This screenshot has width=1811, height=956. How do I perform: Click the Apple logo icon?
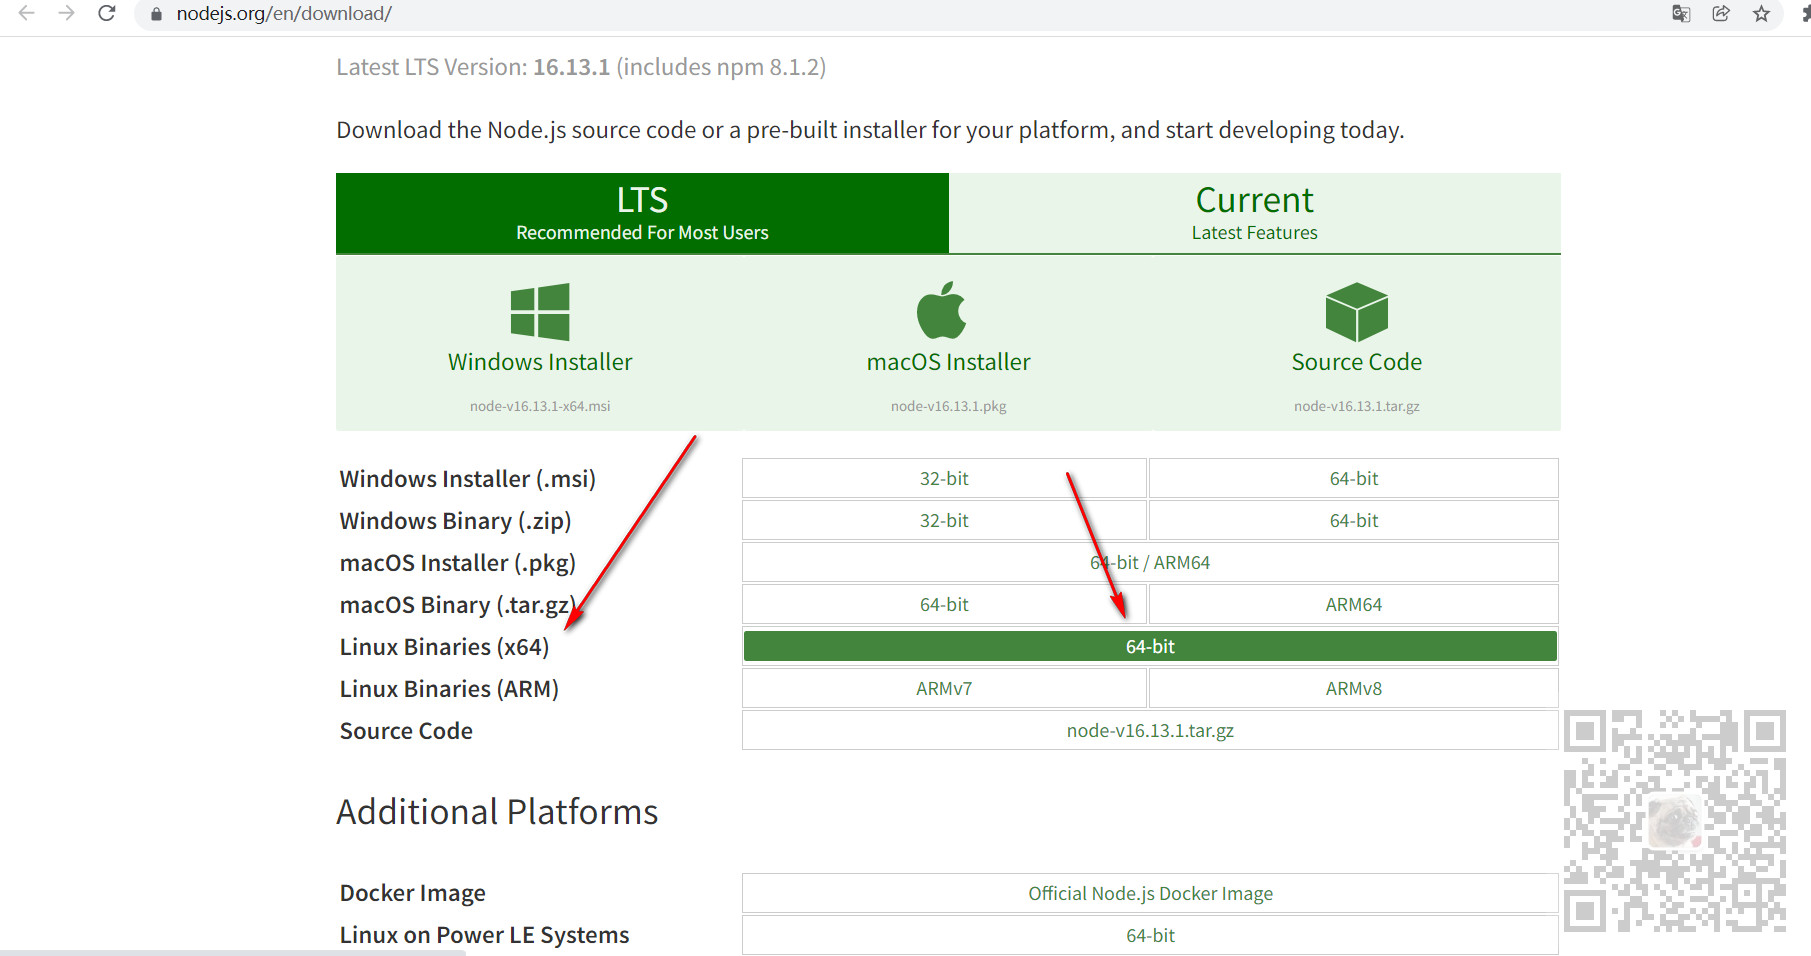941,310
